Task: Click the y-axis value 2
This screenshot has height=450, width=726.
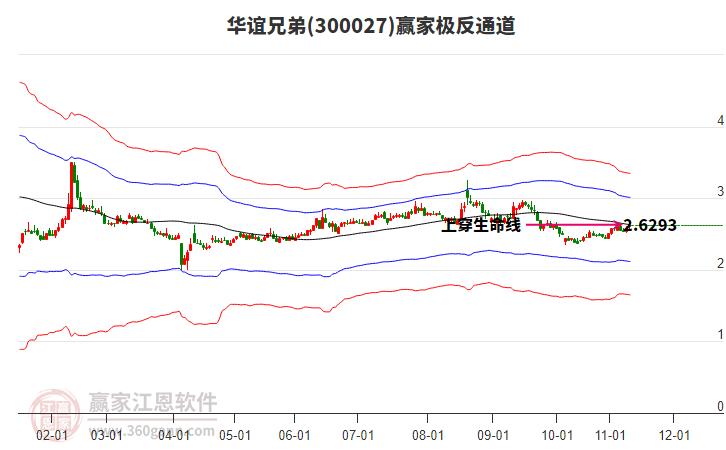Action: point(720,263)
